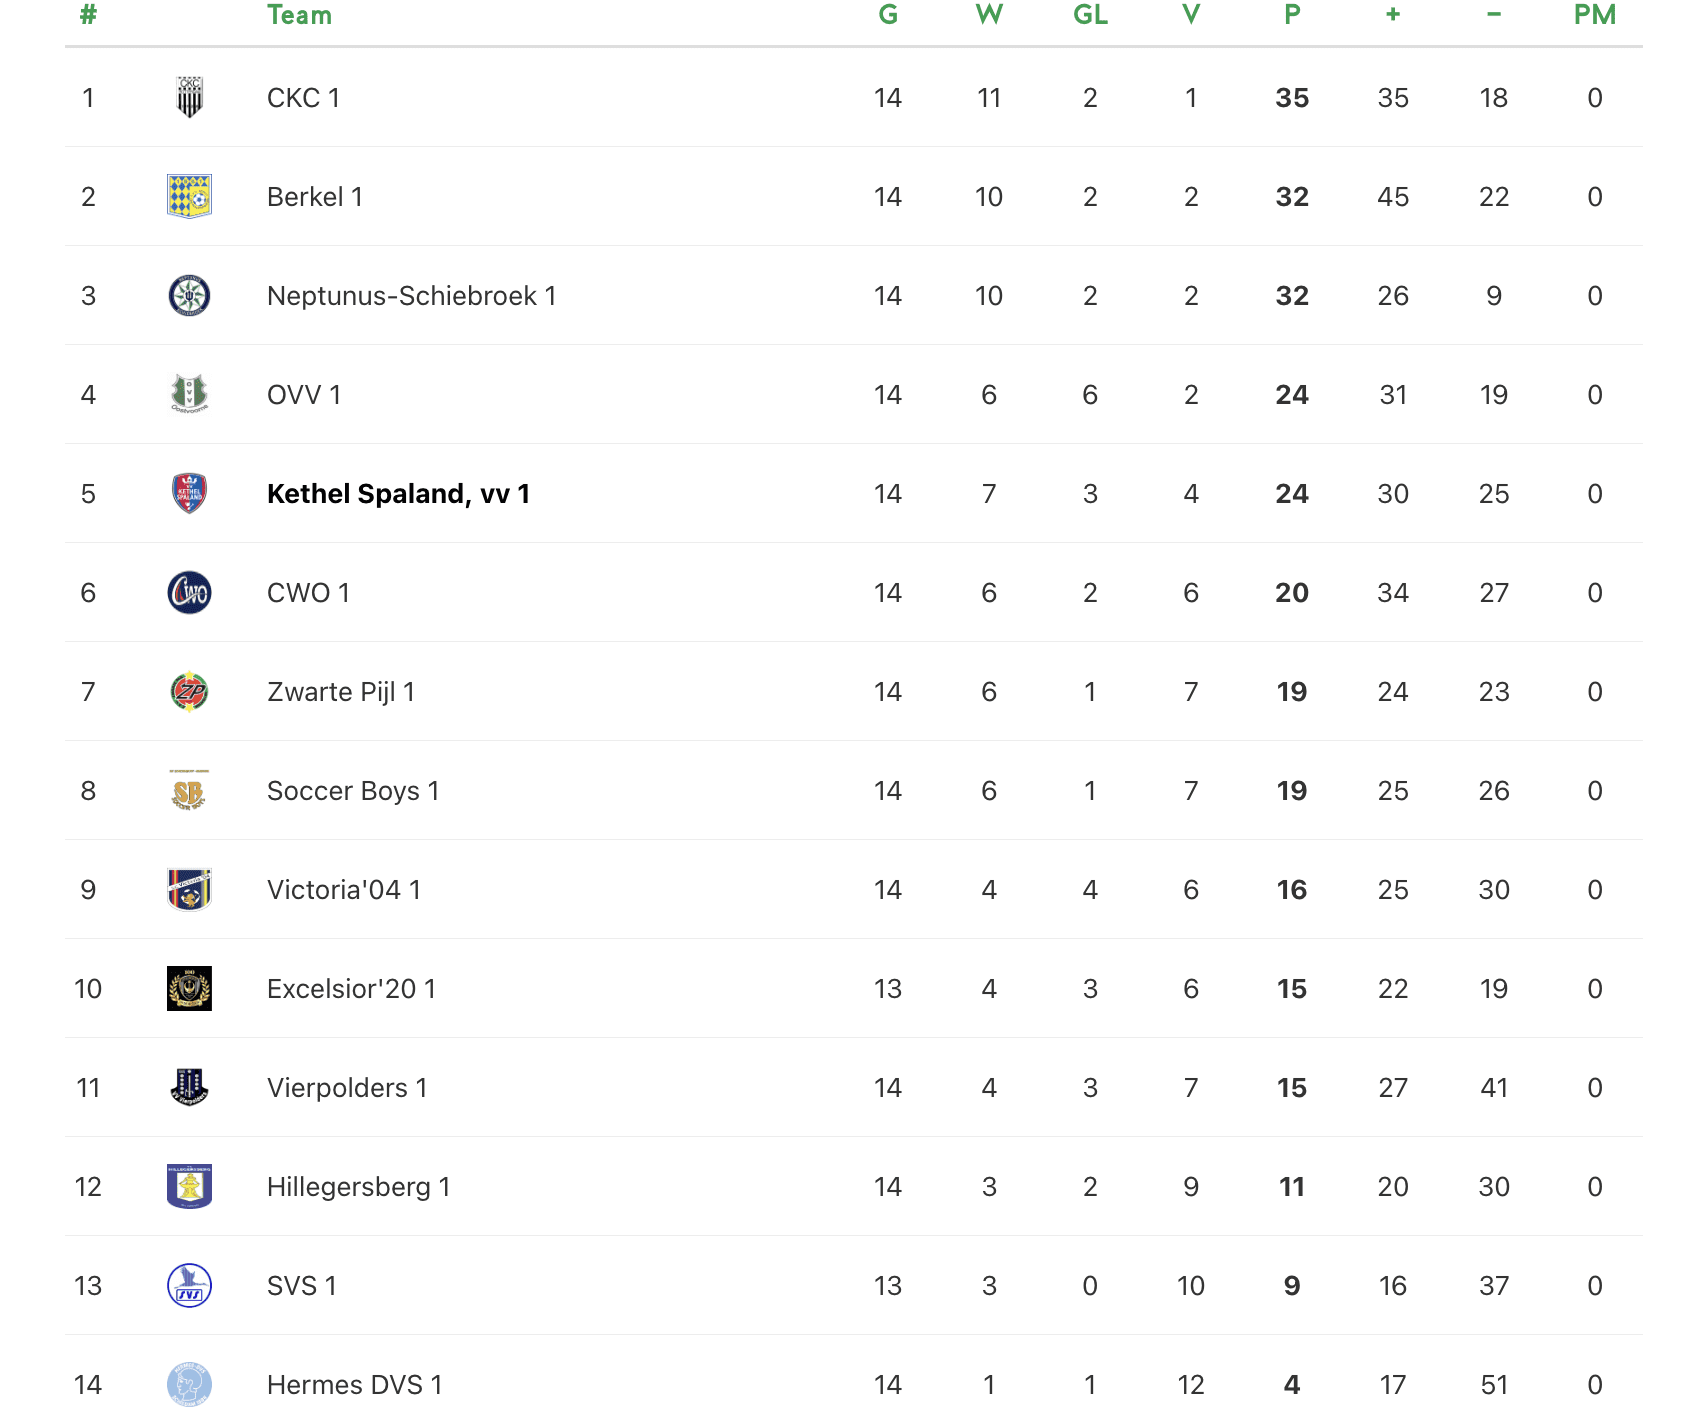Viewport: 1682px width, 1422px height.
Task: Click the Berkel club logo
Action: tap(189, 196)
